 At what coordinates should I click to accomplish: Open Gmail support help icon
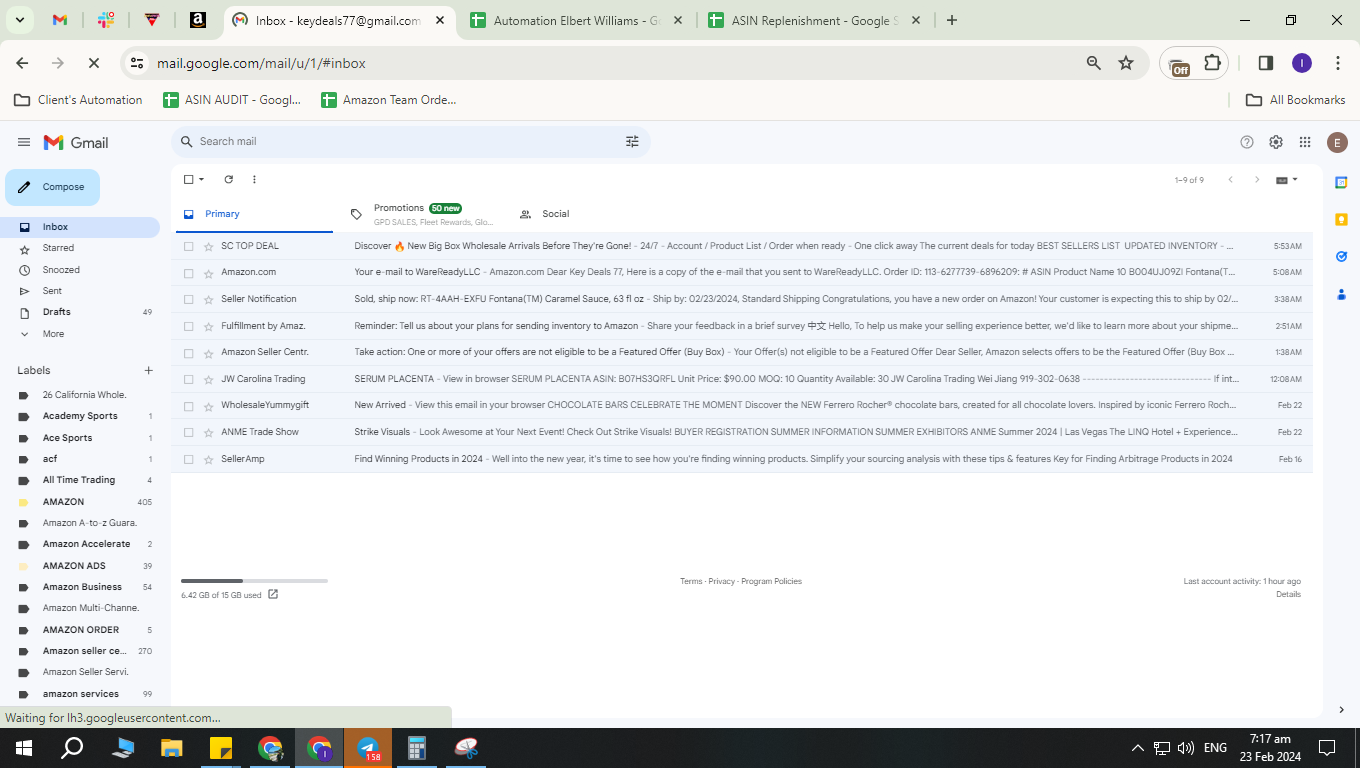[1247, 142]
